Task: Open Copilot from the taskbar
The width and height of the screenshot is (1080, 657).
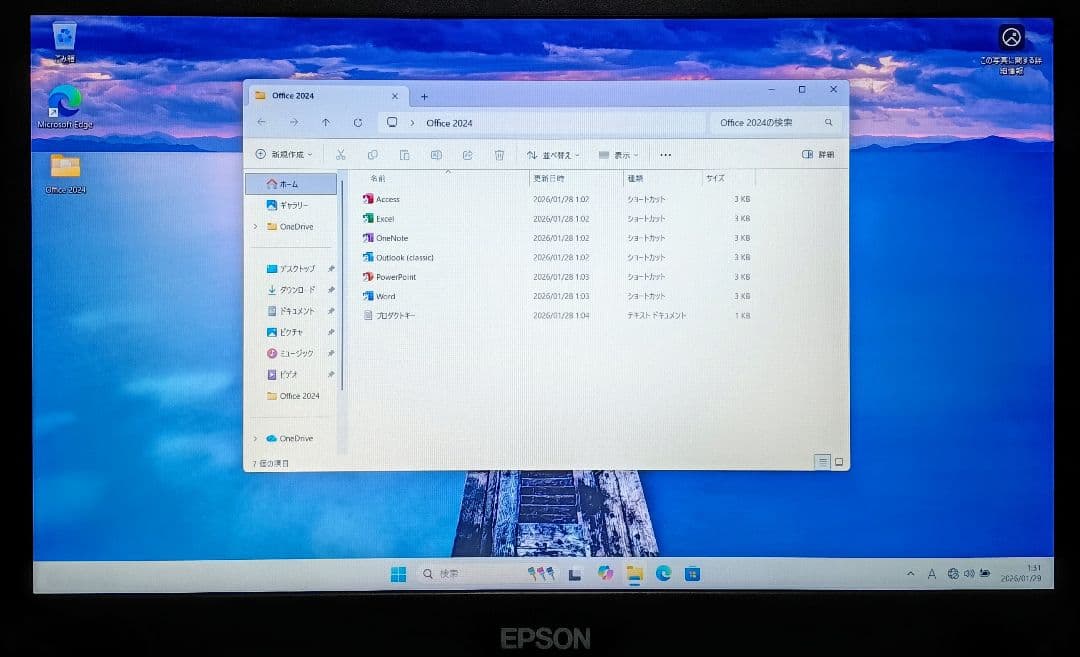Action: click(x=604, y=573)
